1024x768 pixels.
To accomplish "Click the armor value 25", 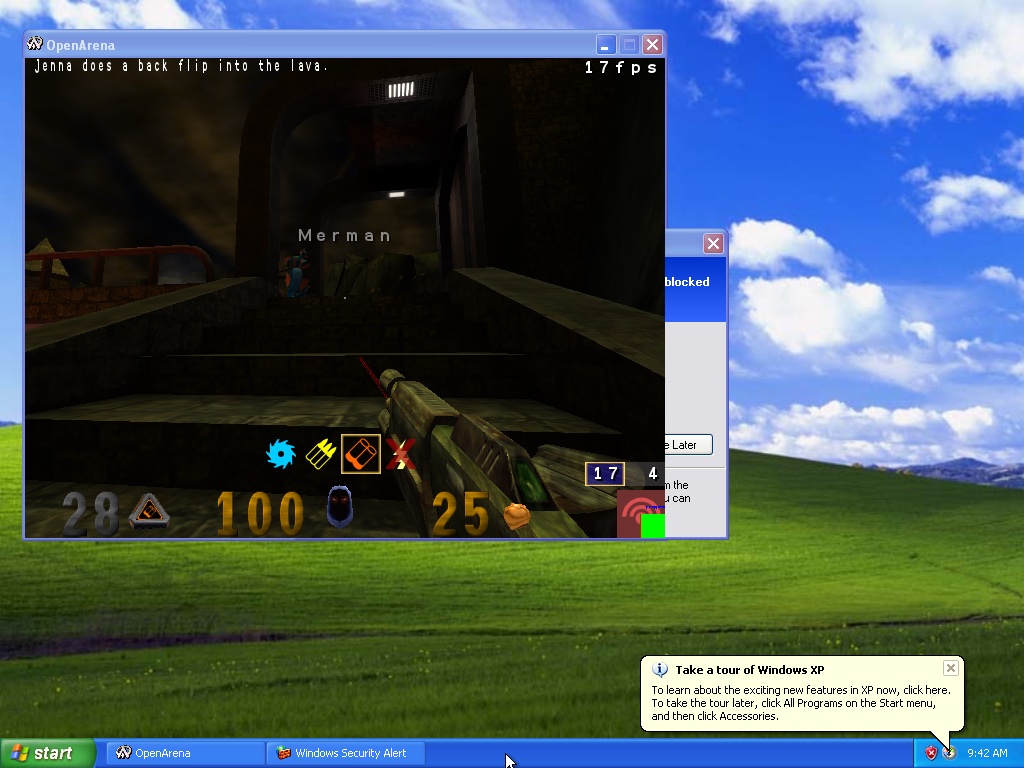I will [x=460, y=514].
